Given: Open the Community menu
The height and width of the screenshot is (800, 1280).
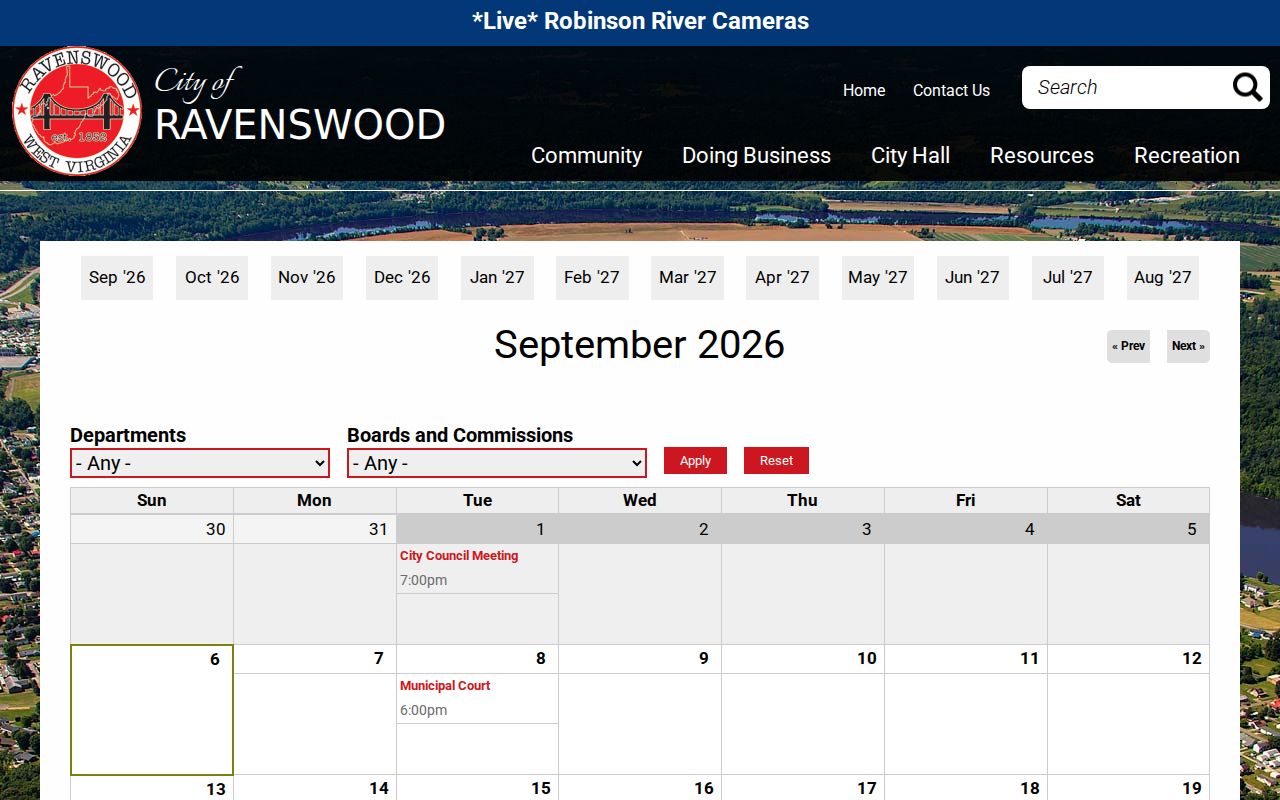Looking at the screenshot, I should click(x=586, y=156).
